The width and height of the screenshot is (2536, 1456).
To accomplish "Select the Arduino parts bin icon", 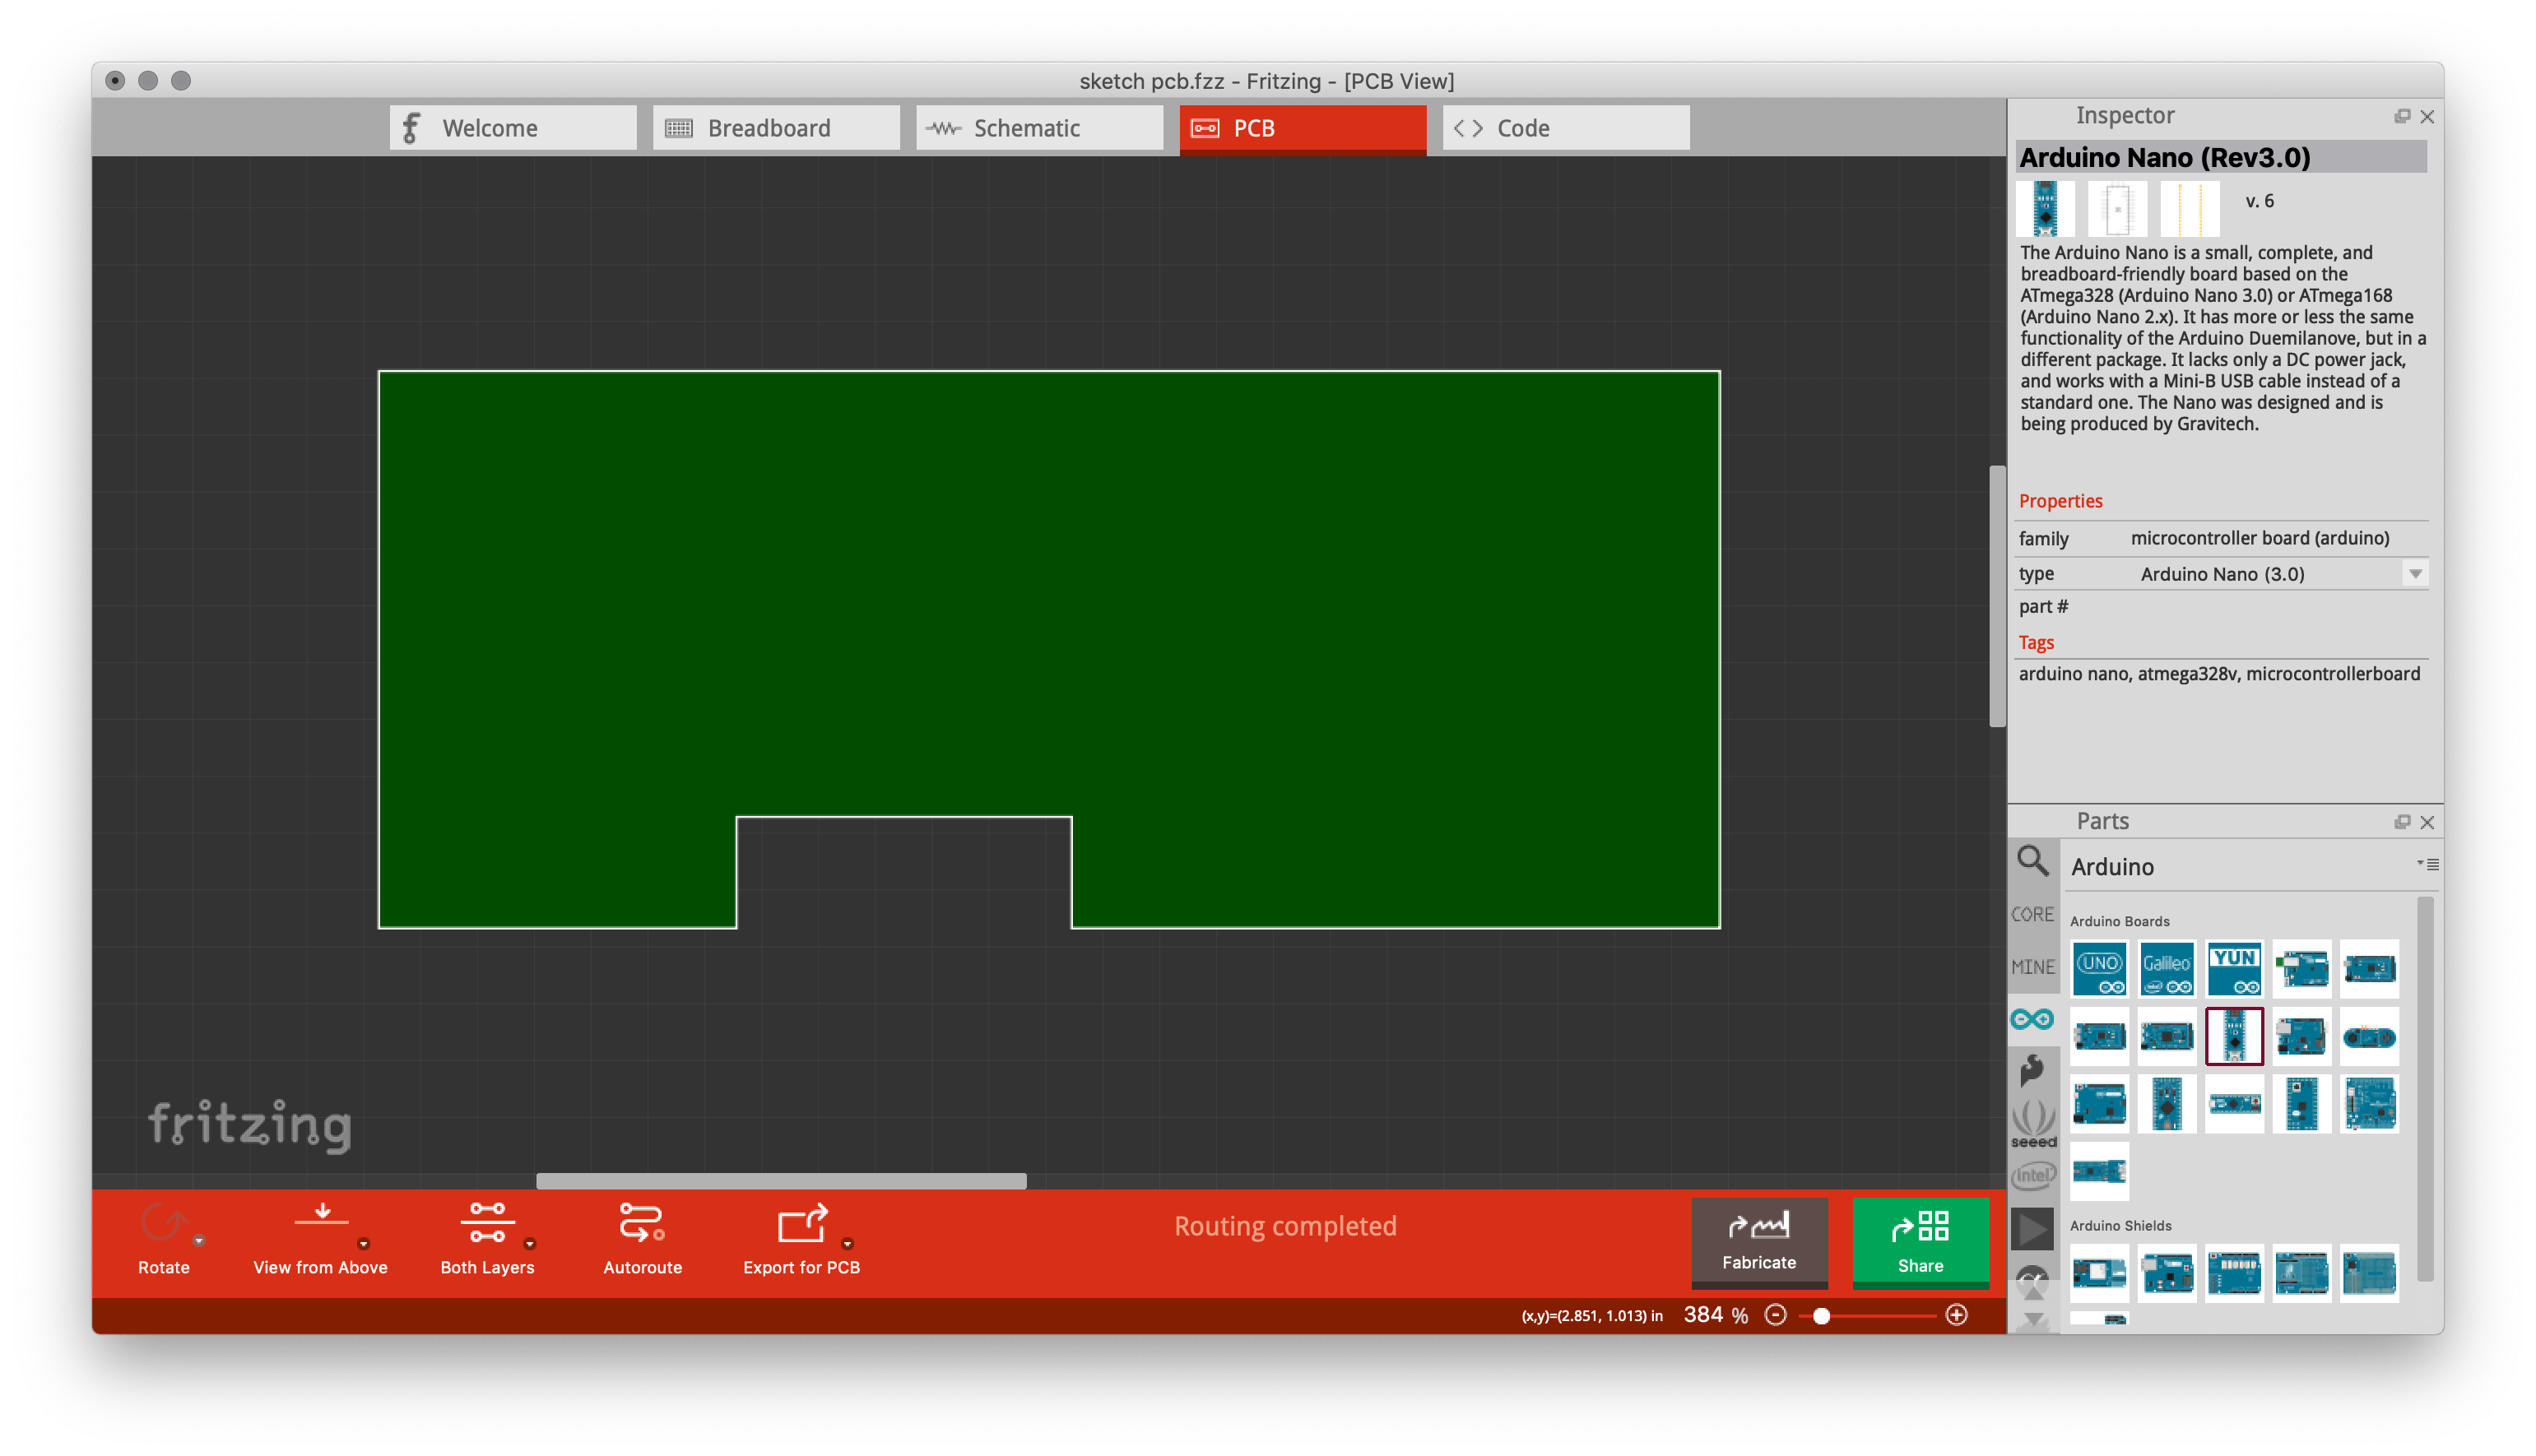I will click(2032, 1019).
